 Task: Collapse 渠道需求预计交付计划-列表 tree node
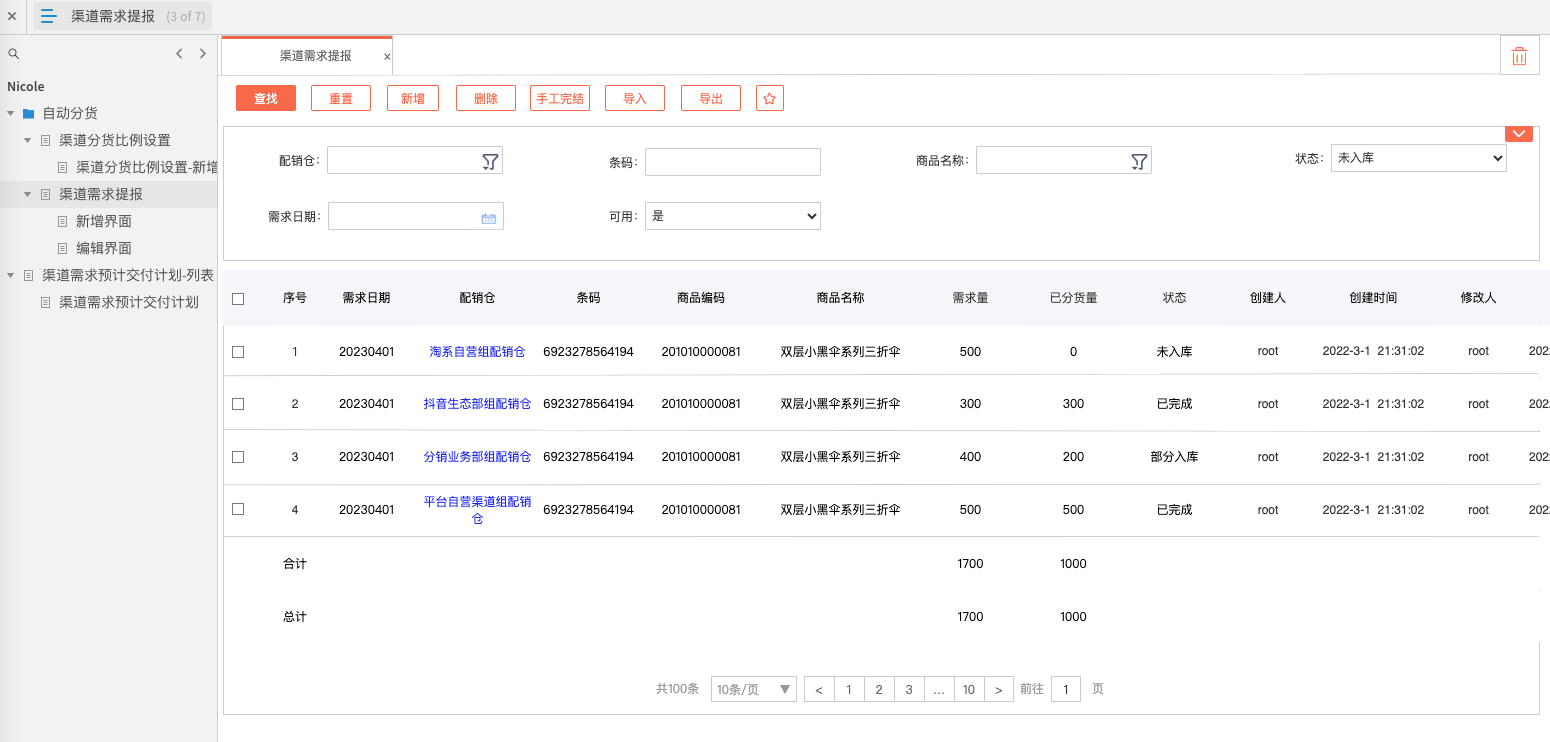pyautogui.click(x=10, y=276)
